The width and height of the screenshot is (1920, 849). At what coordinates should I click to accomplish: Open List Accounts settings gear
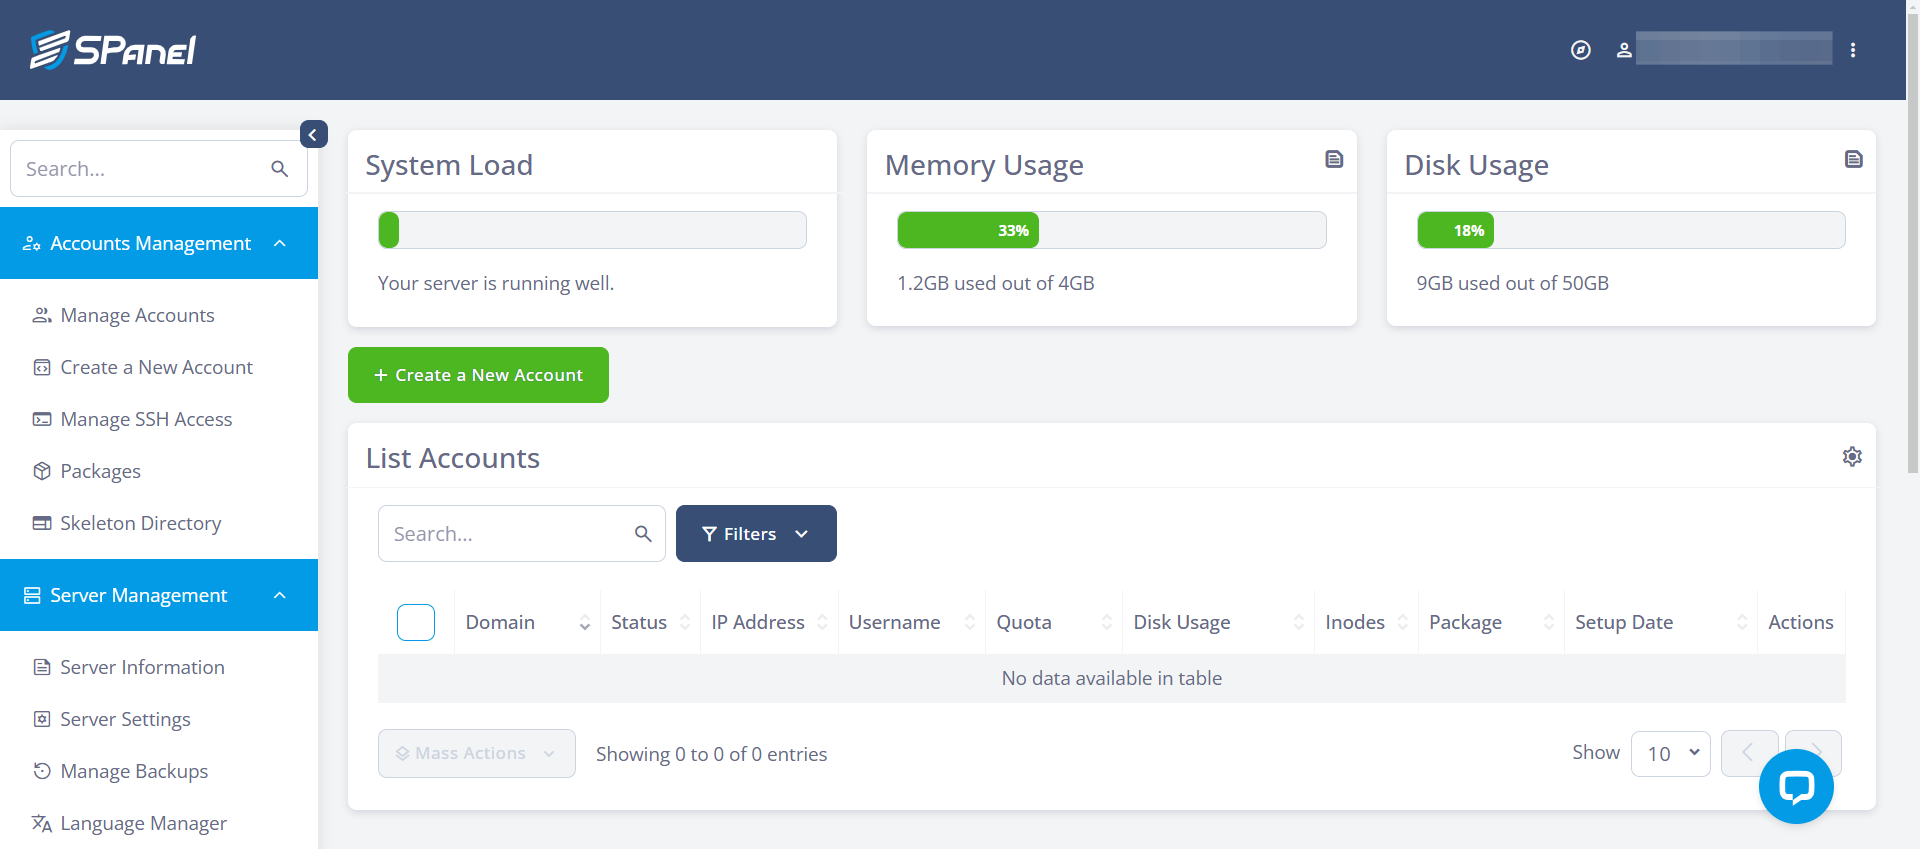[1852, 457]
